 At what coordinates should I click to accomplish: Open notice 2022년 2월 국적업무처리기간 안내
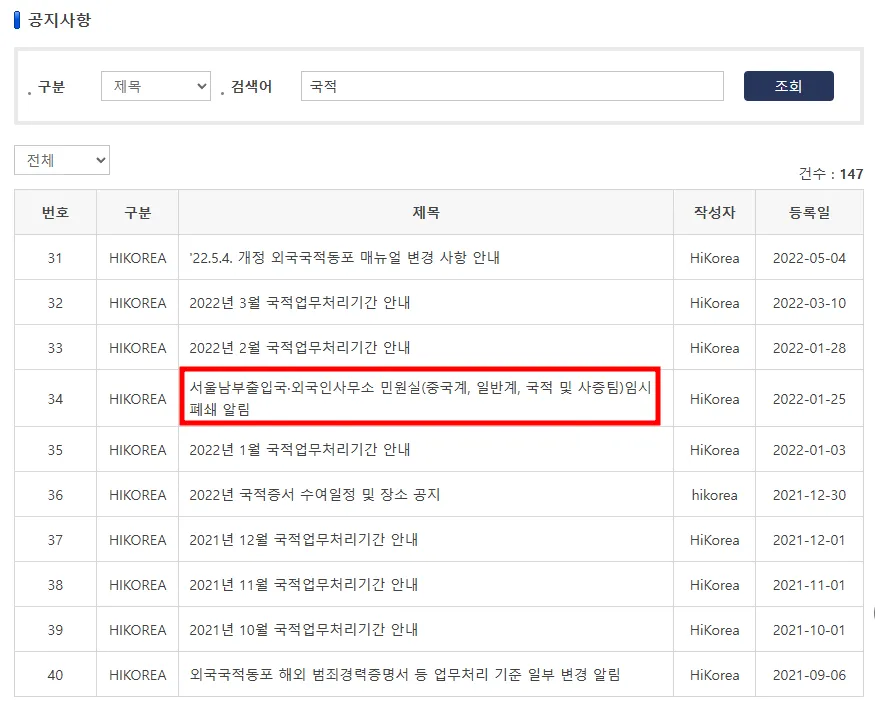(x=300, y=348)
